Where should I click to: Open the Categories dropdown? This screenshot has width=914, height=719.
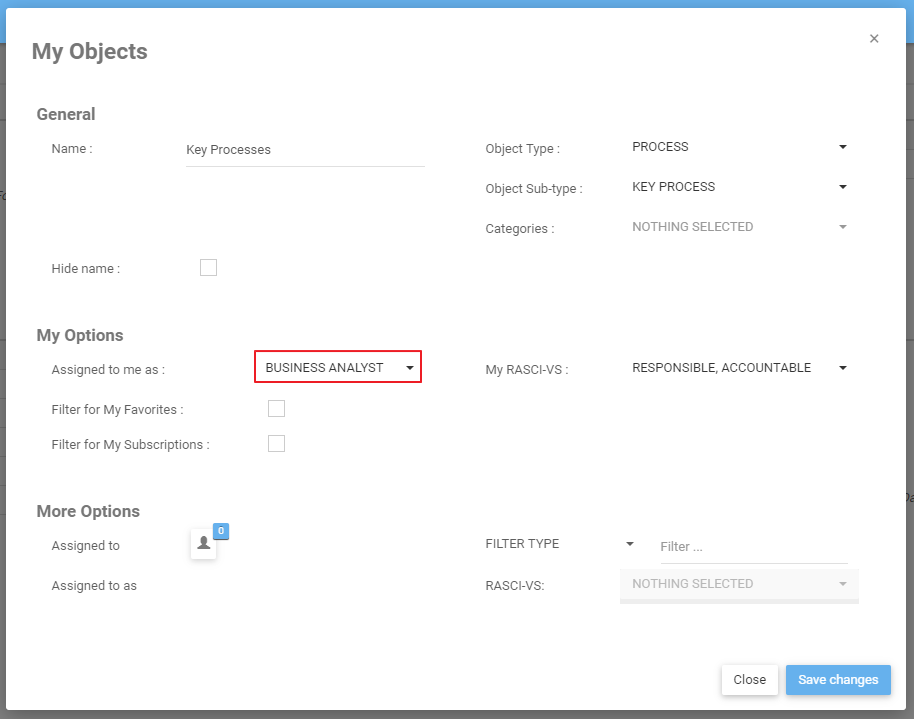(x=739, y=227)
